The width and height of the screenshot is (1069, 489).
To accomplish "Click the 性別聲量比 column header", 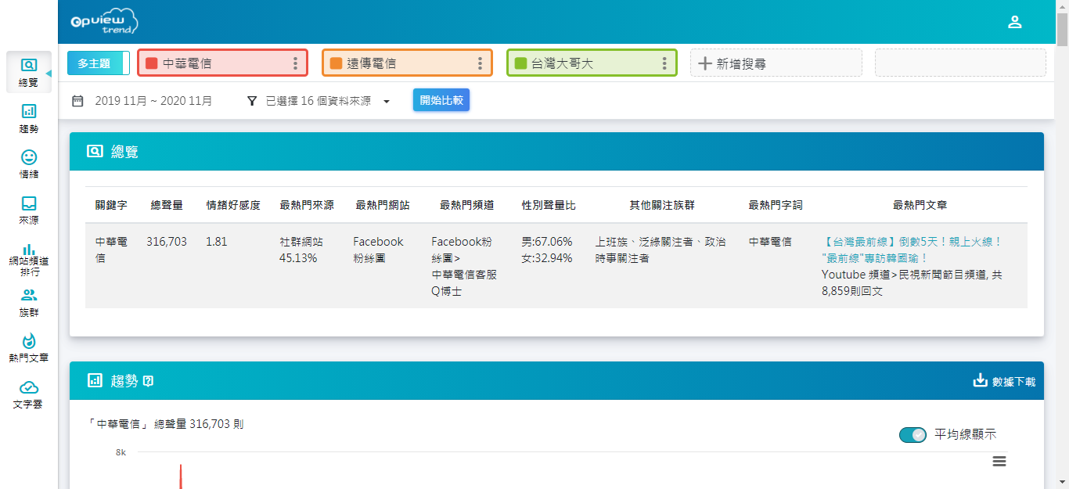I will point(549,205).
